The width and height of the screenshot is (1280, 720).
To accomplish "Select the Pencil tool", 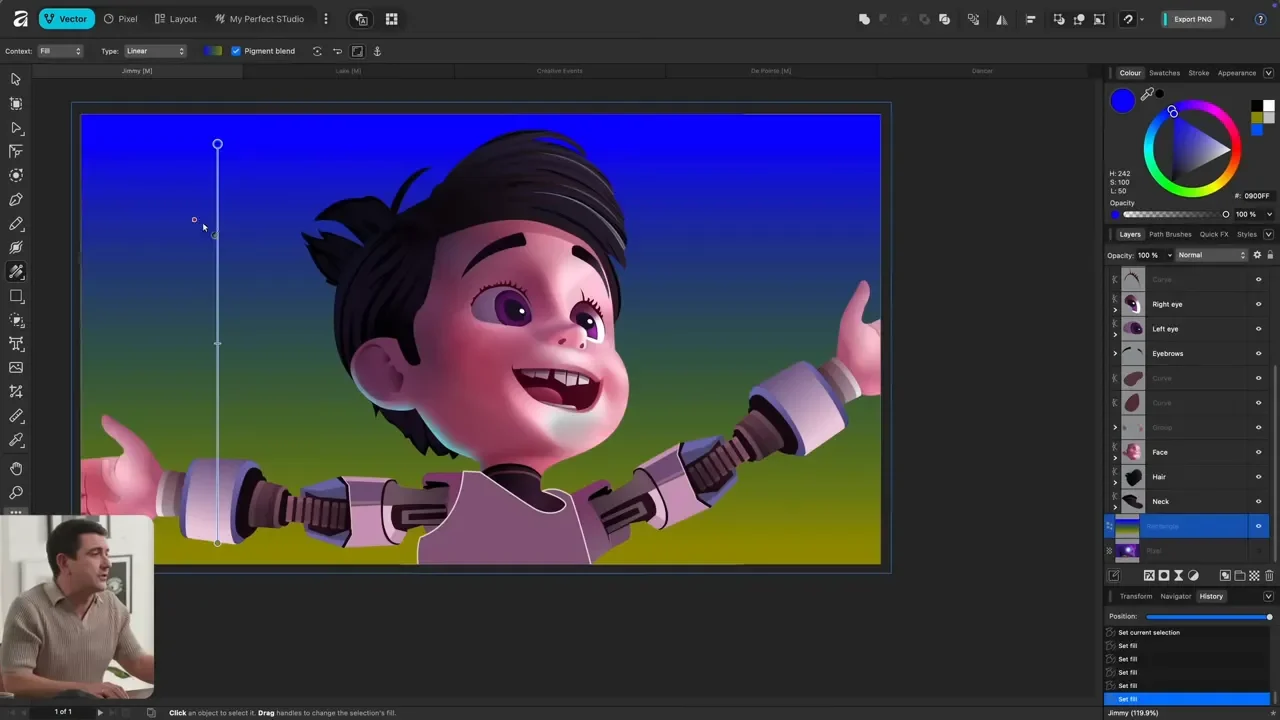I will [16, 224].
